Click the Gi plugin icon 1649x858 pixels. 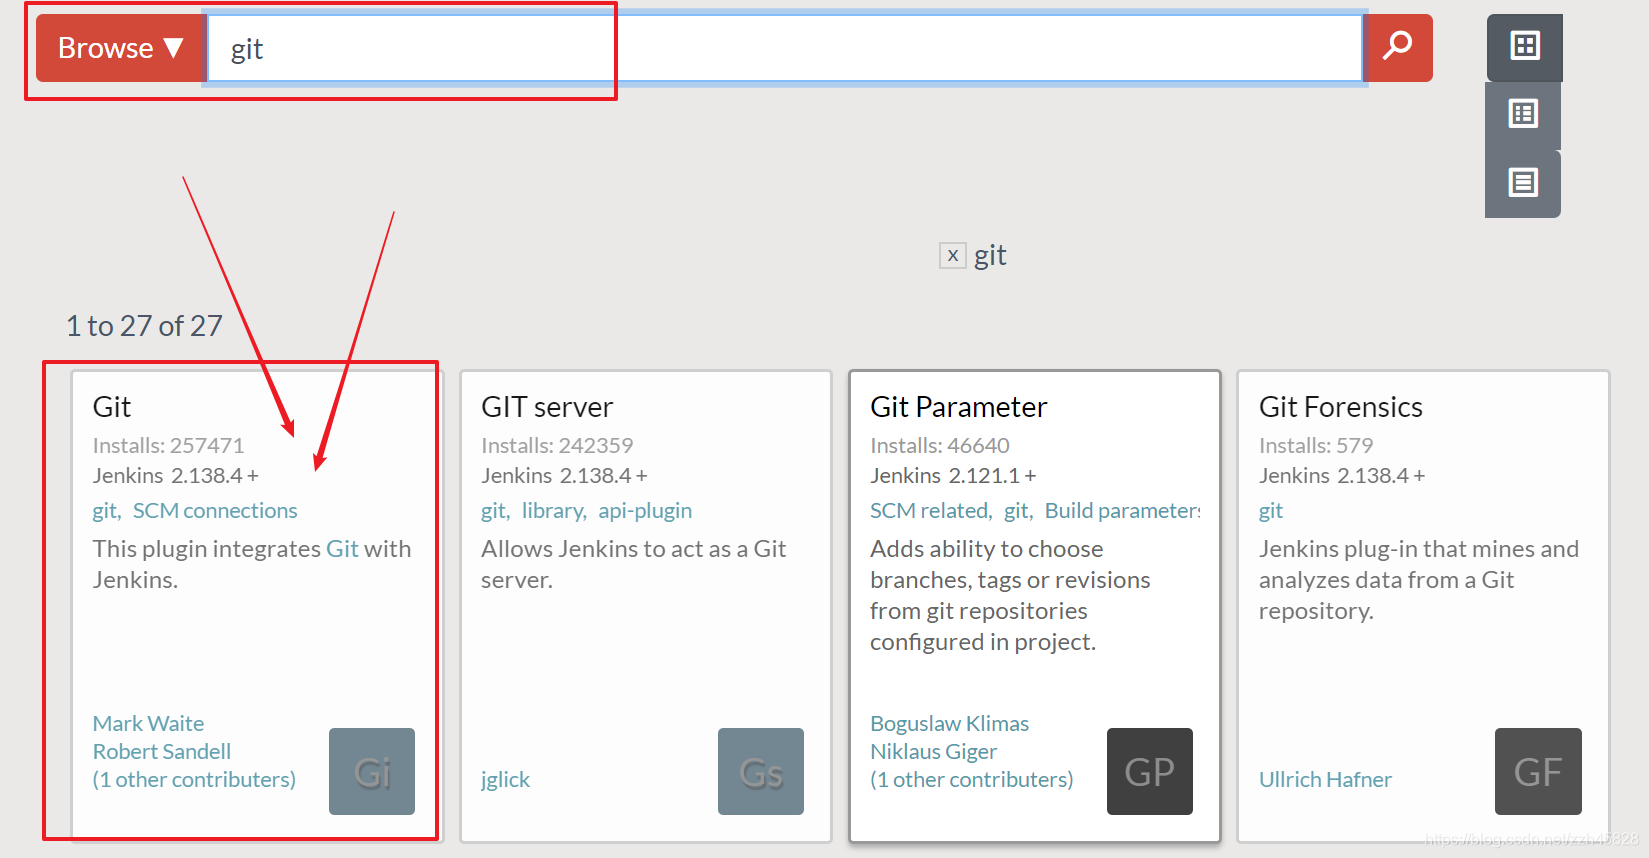click(x=372, y=771)
